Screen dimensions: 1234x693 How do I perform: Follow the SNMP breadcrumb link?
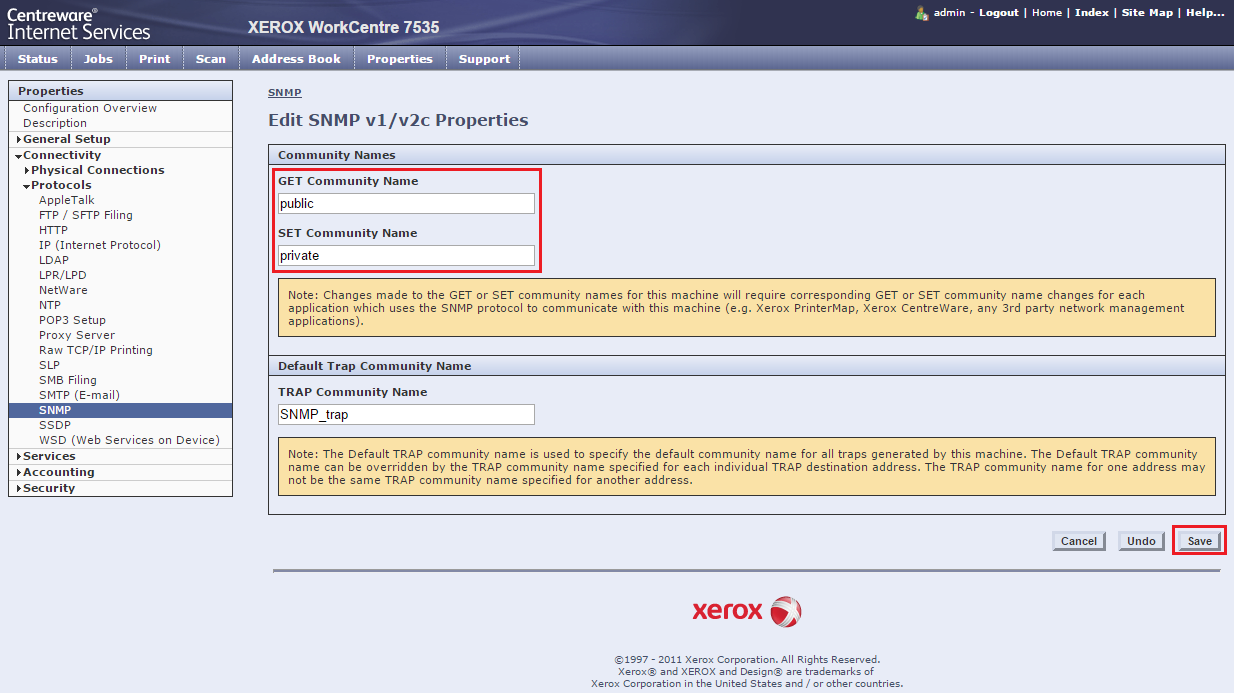pyautogui.click(x=284, y=93)
